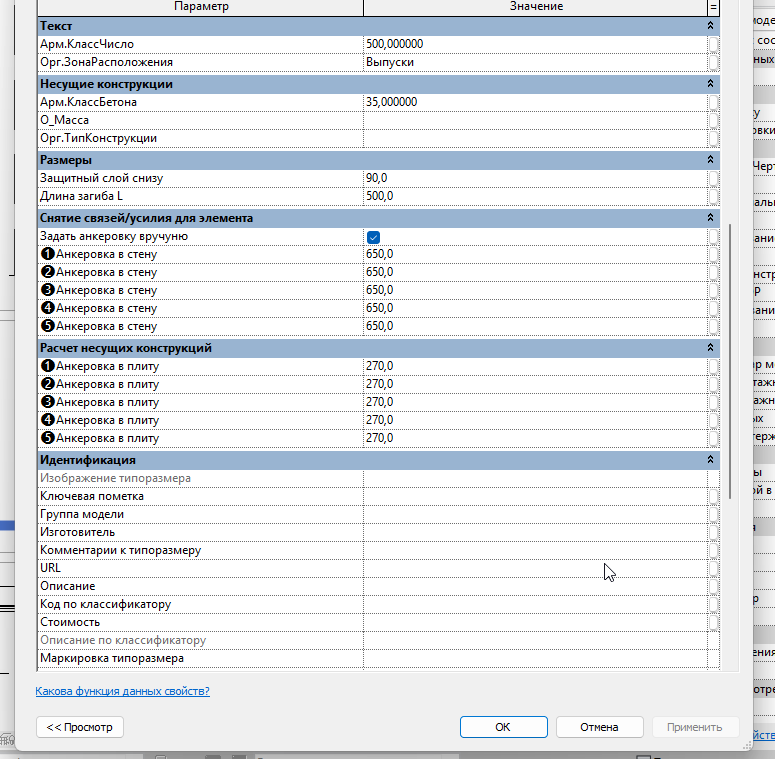Click the associate button in the URL row
The image size is (775, 759).
(x=713, y=568)
